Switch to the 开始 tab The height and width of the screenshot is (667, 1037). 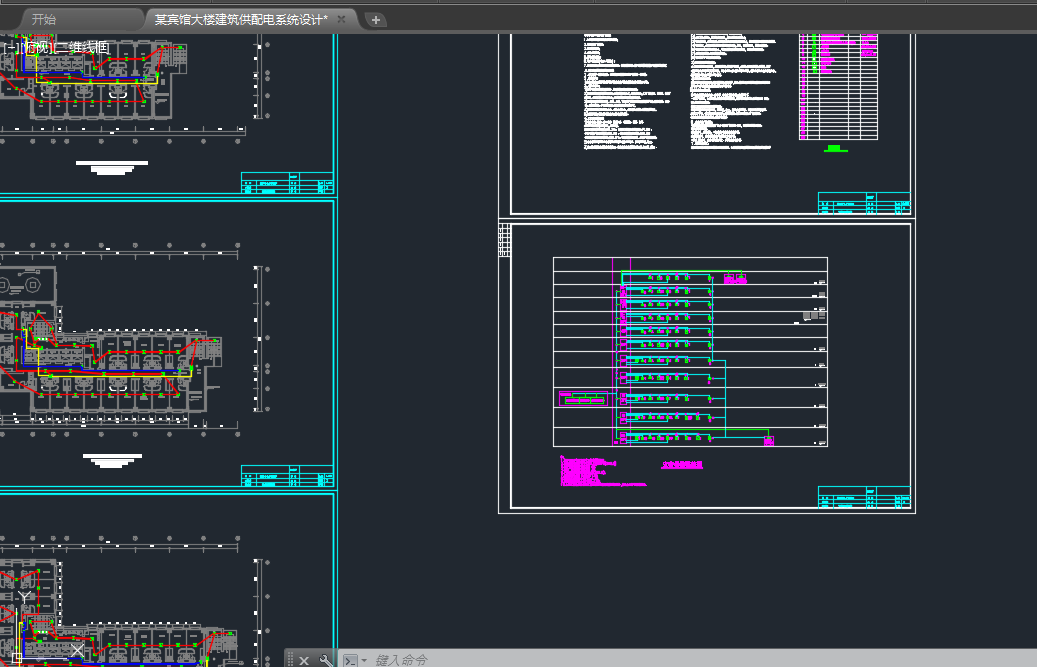44,19
